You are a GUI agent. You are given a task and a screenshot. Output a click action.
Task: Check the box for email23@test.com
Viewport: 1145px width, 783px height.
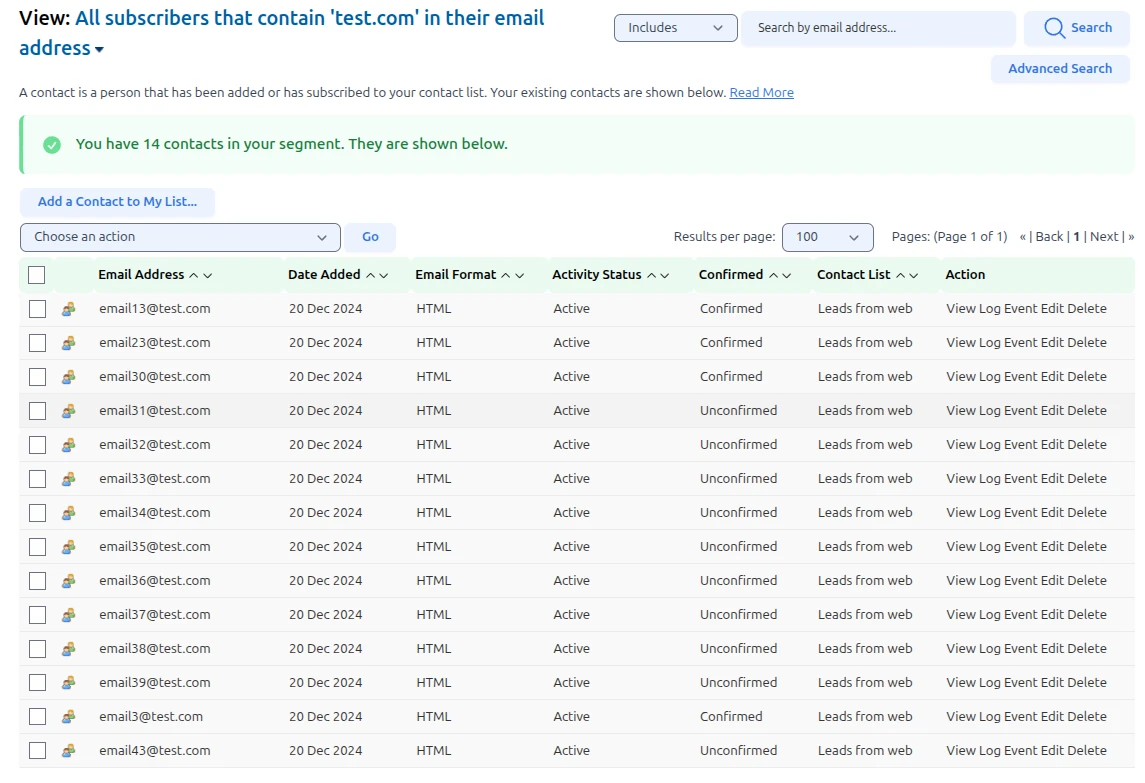coord(37,343)
